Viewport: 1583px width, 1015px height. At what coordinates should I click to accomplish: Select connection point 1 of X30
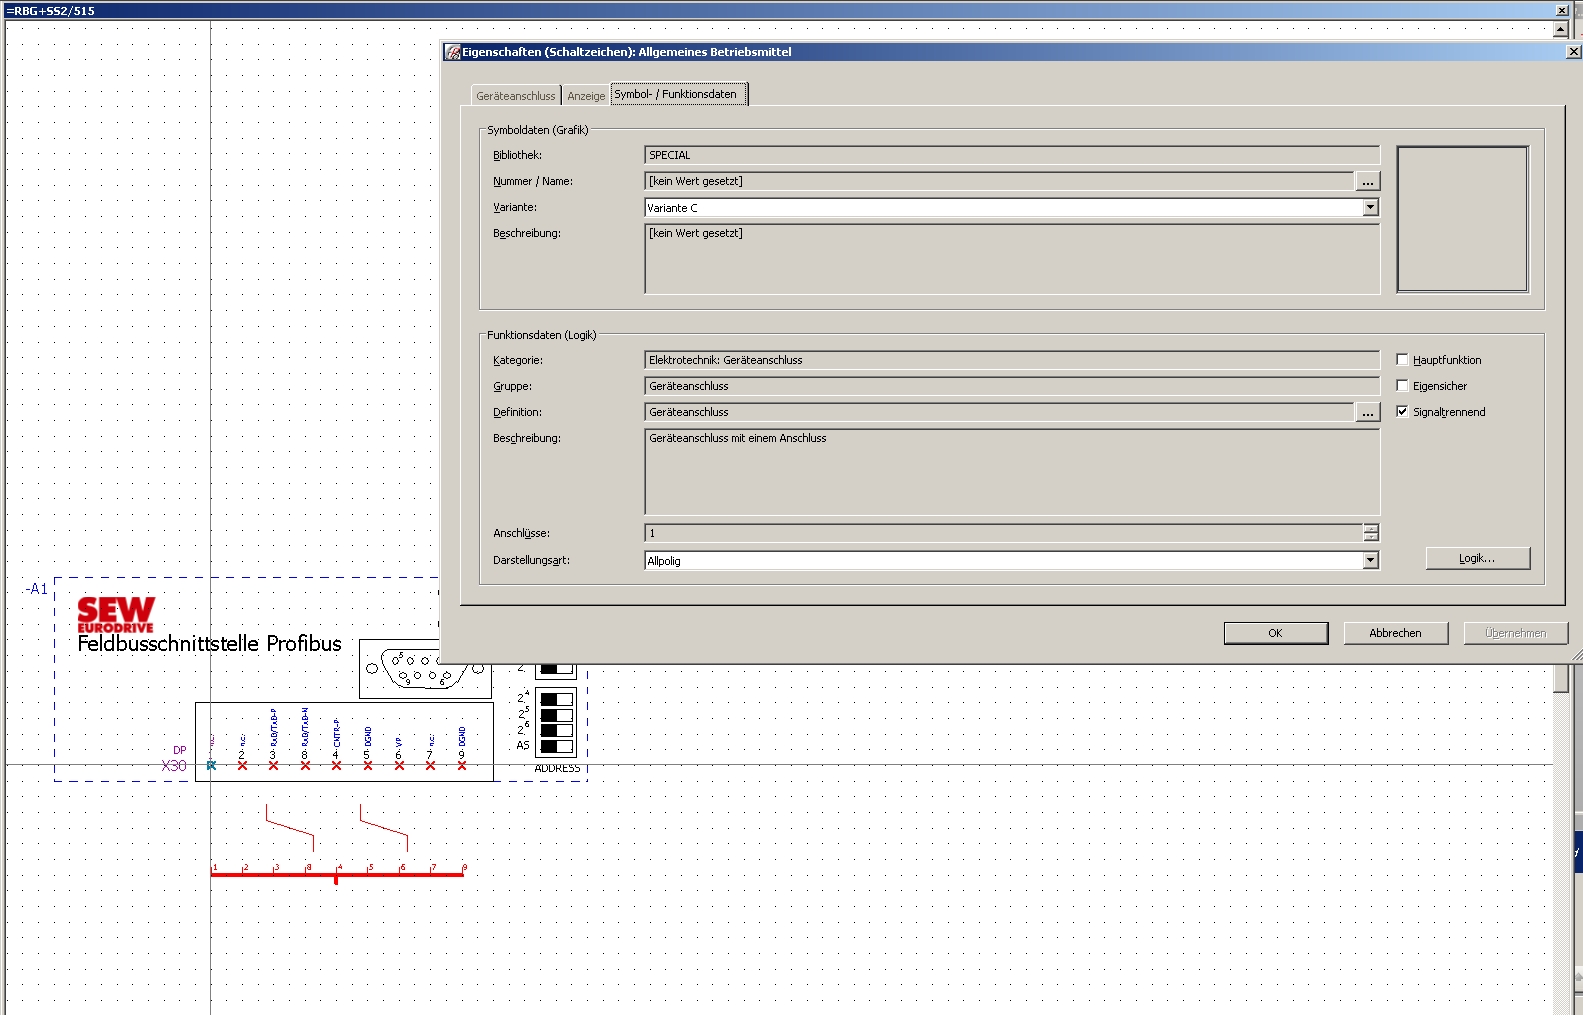[211, 765]
